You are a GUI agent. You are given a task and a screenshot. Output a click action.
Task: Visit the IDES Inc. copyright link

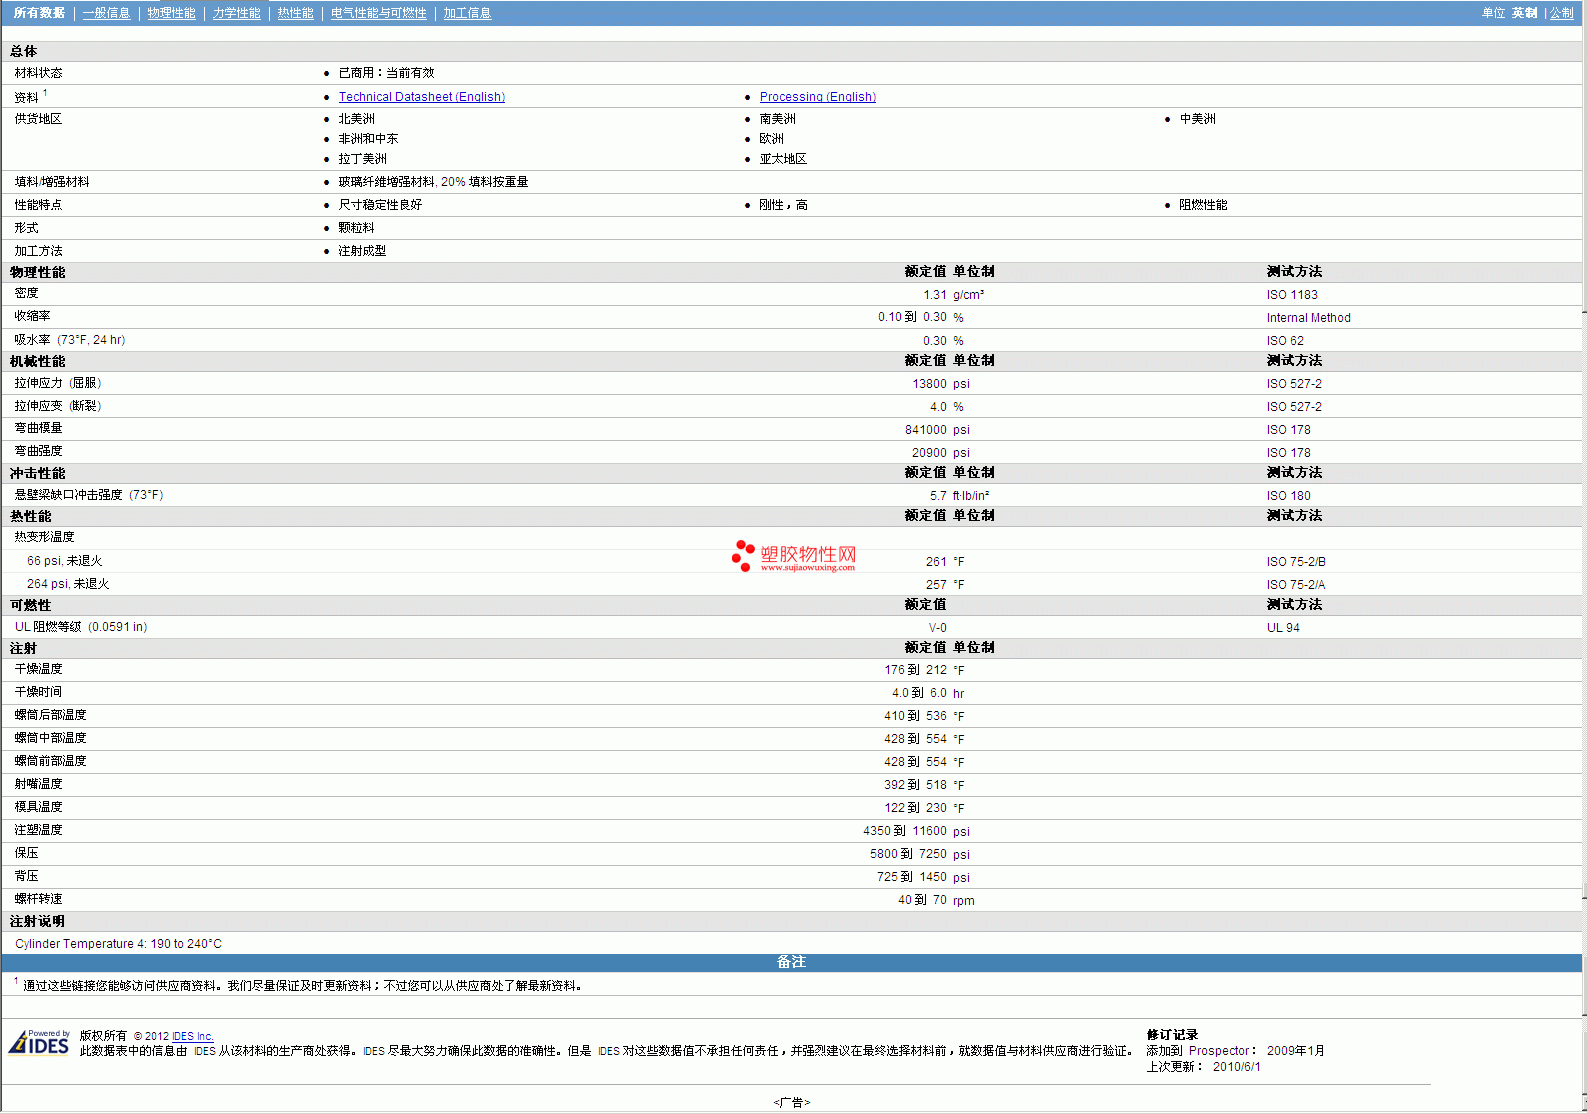(192, 1036)
